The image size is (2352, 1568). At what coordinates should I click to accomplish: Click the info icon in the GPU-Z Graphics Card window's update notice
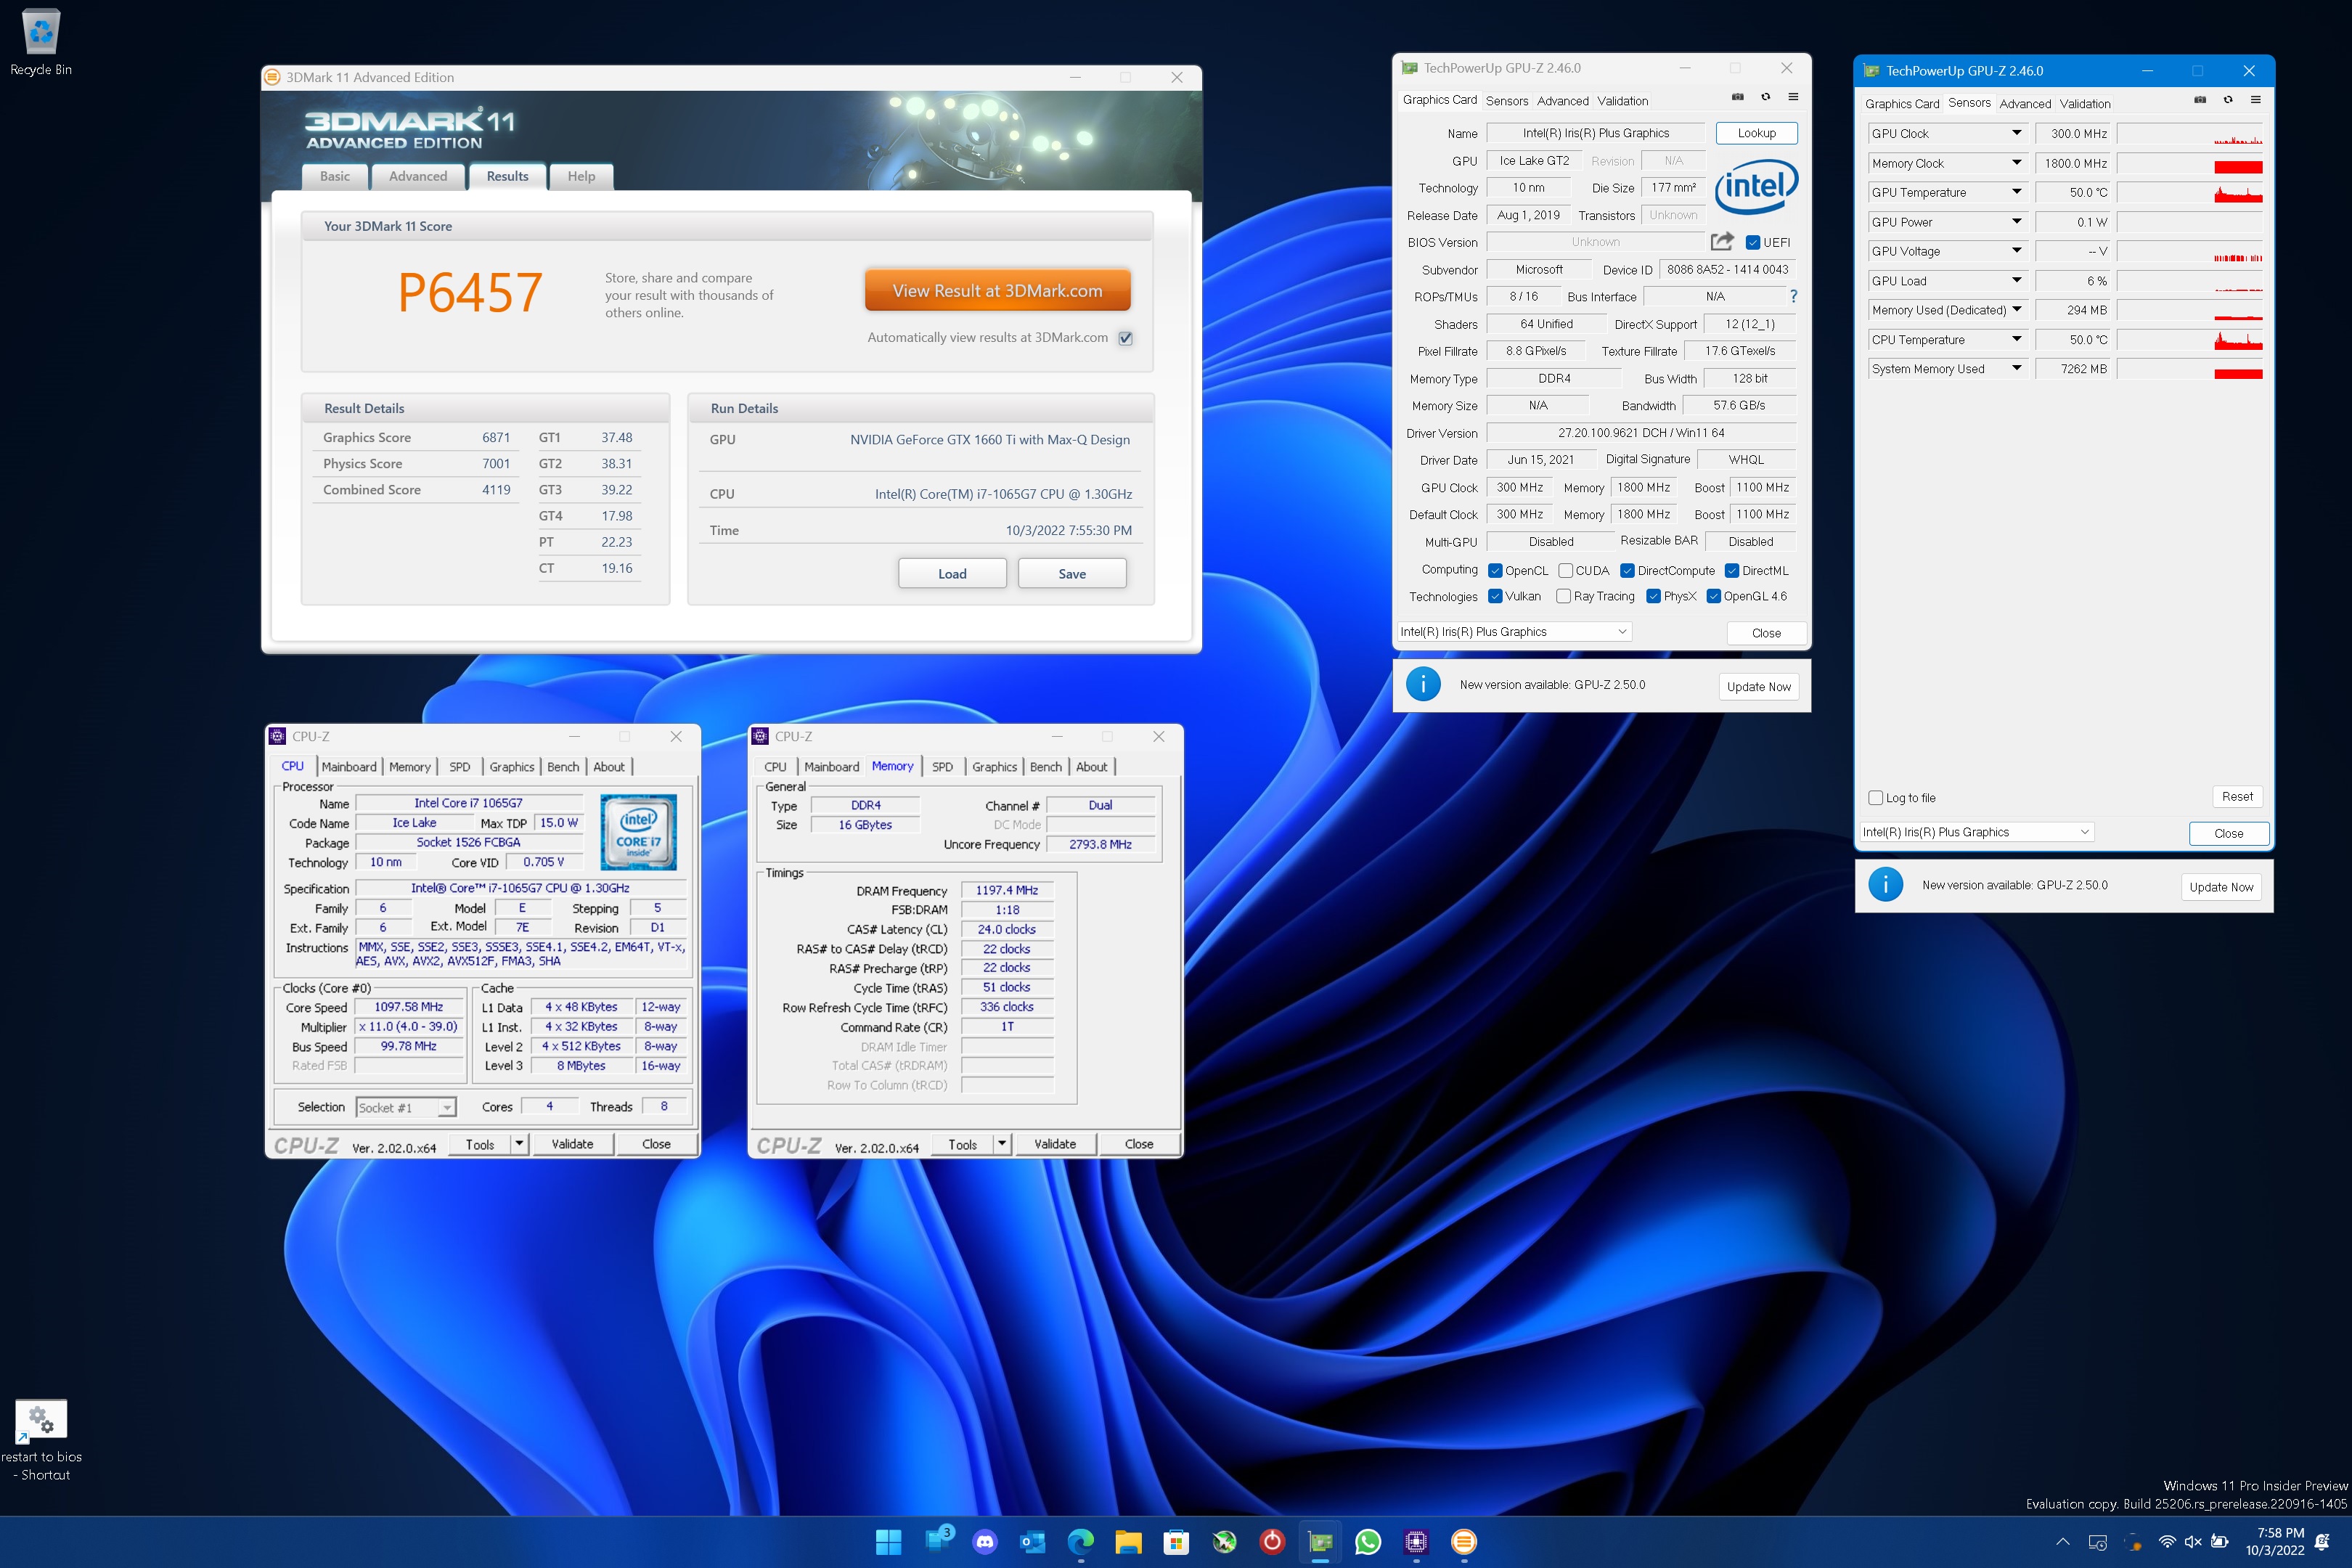1423,684
